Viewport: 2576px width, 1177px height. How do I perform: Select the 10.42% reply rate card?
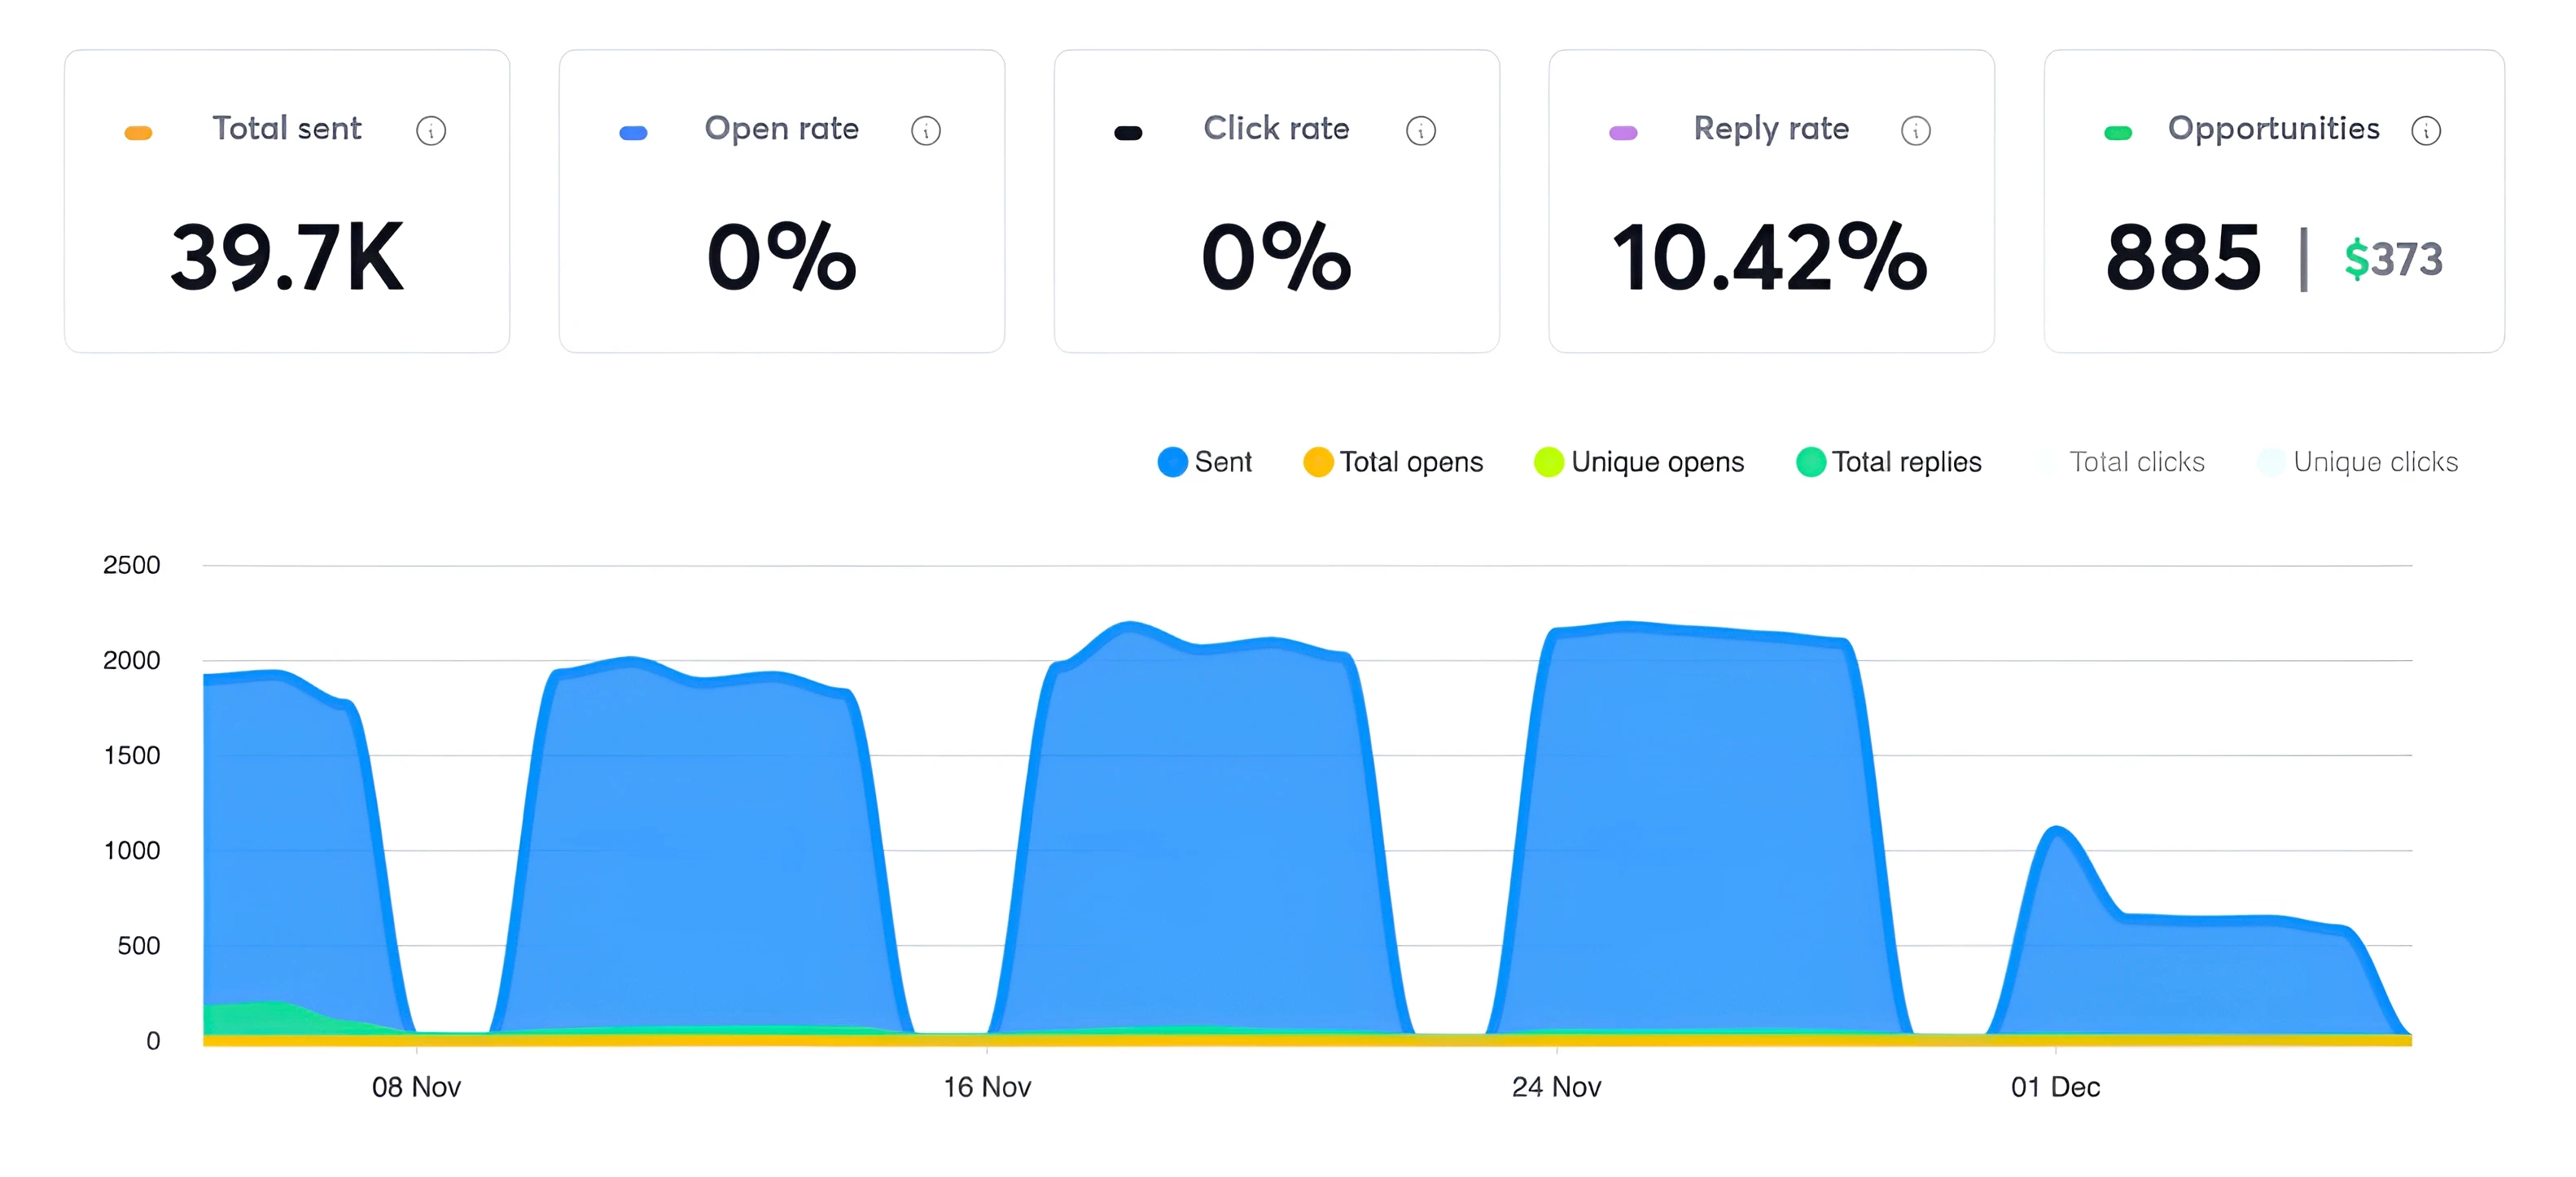pyautogui.click(x=1770, y=258)
